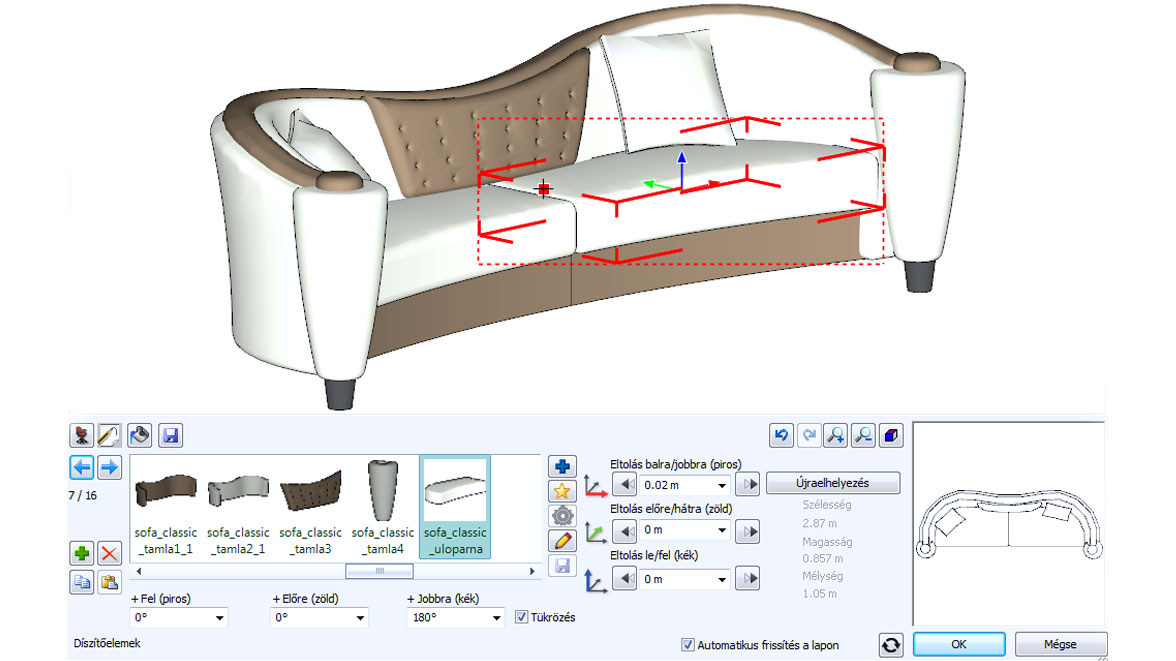The image size is (1176, 661).
Task: Click the pencil edit icon
Action: coord(562,540)
